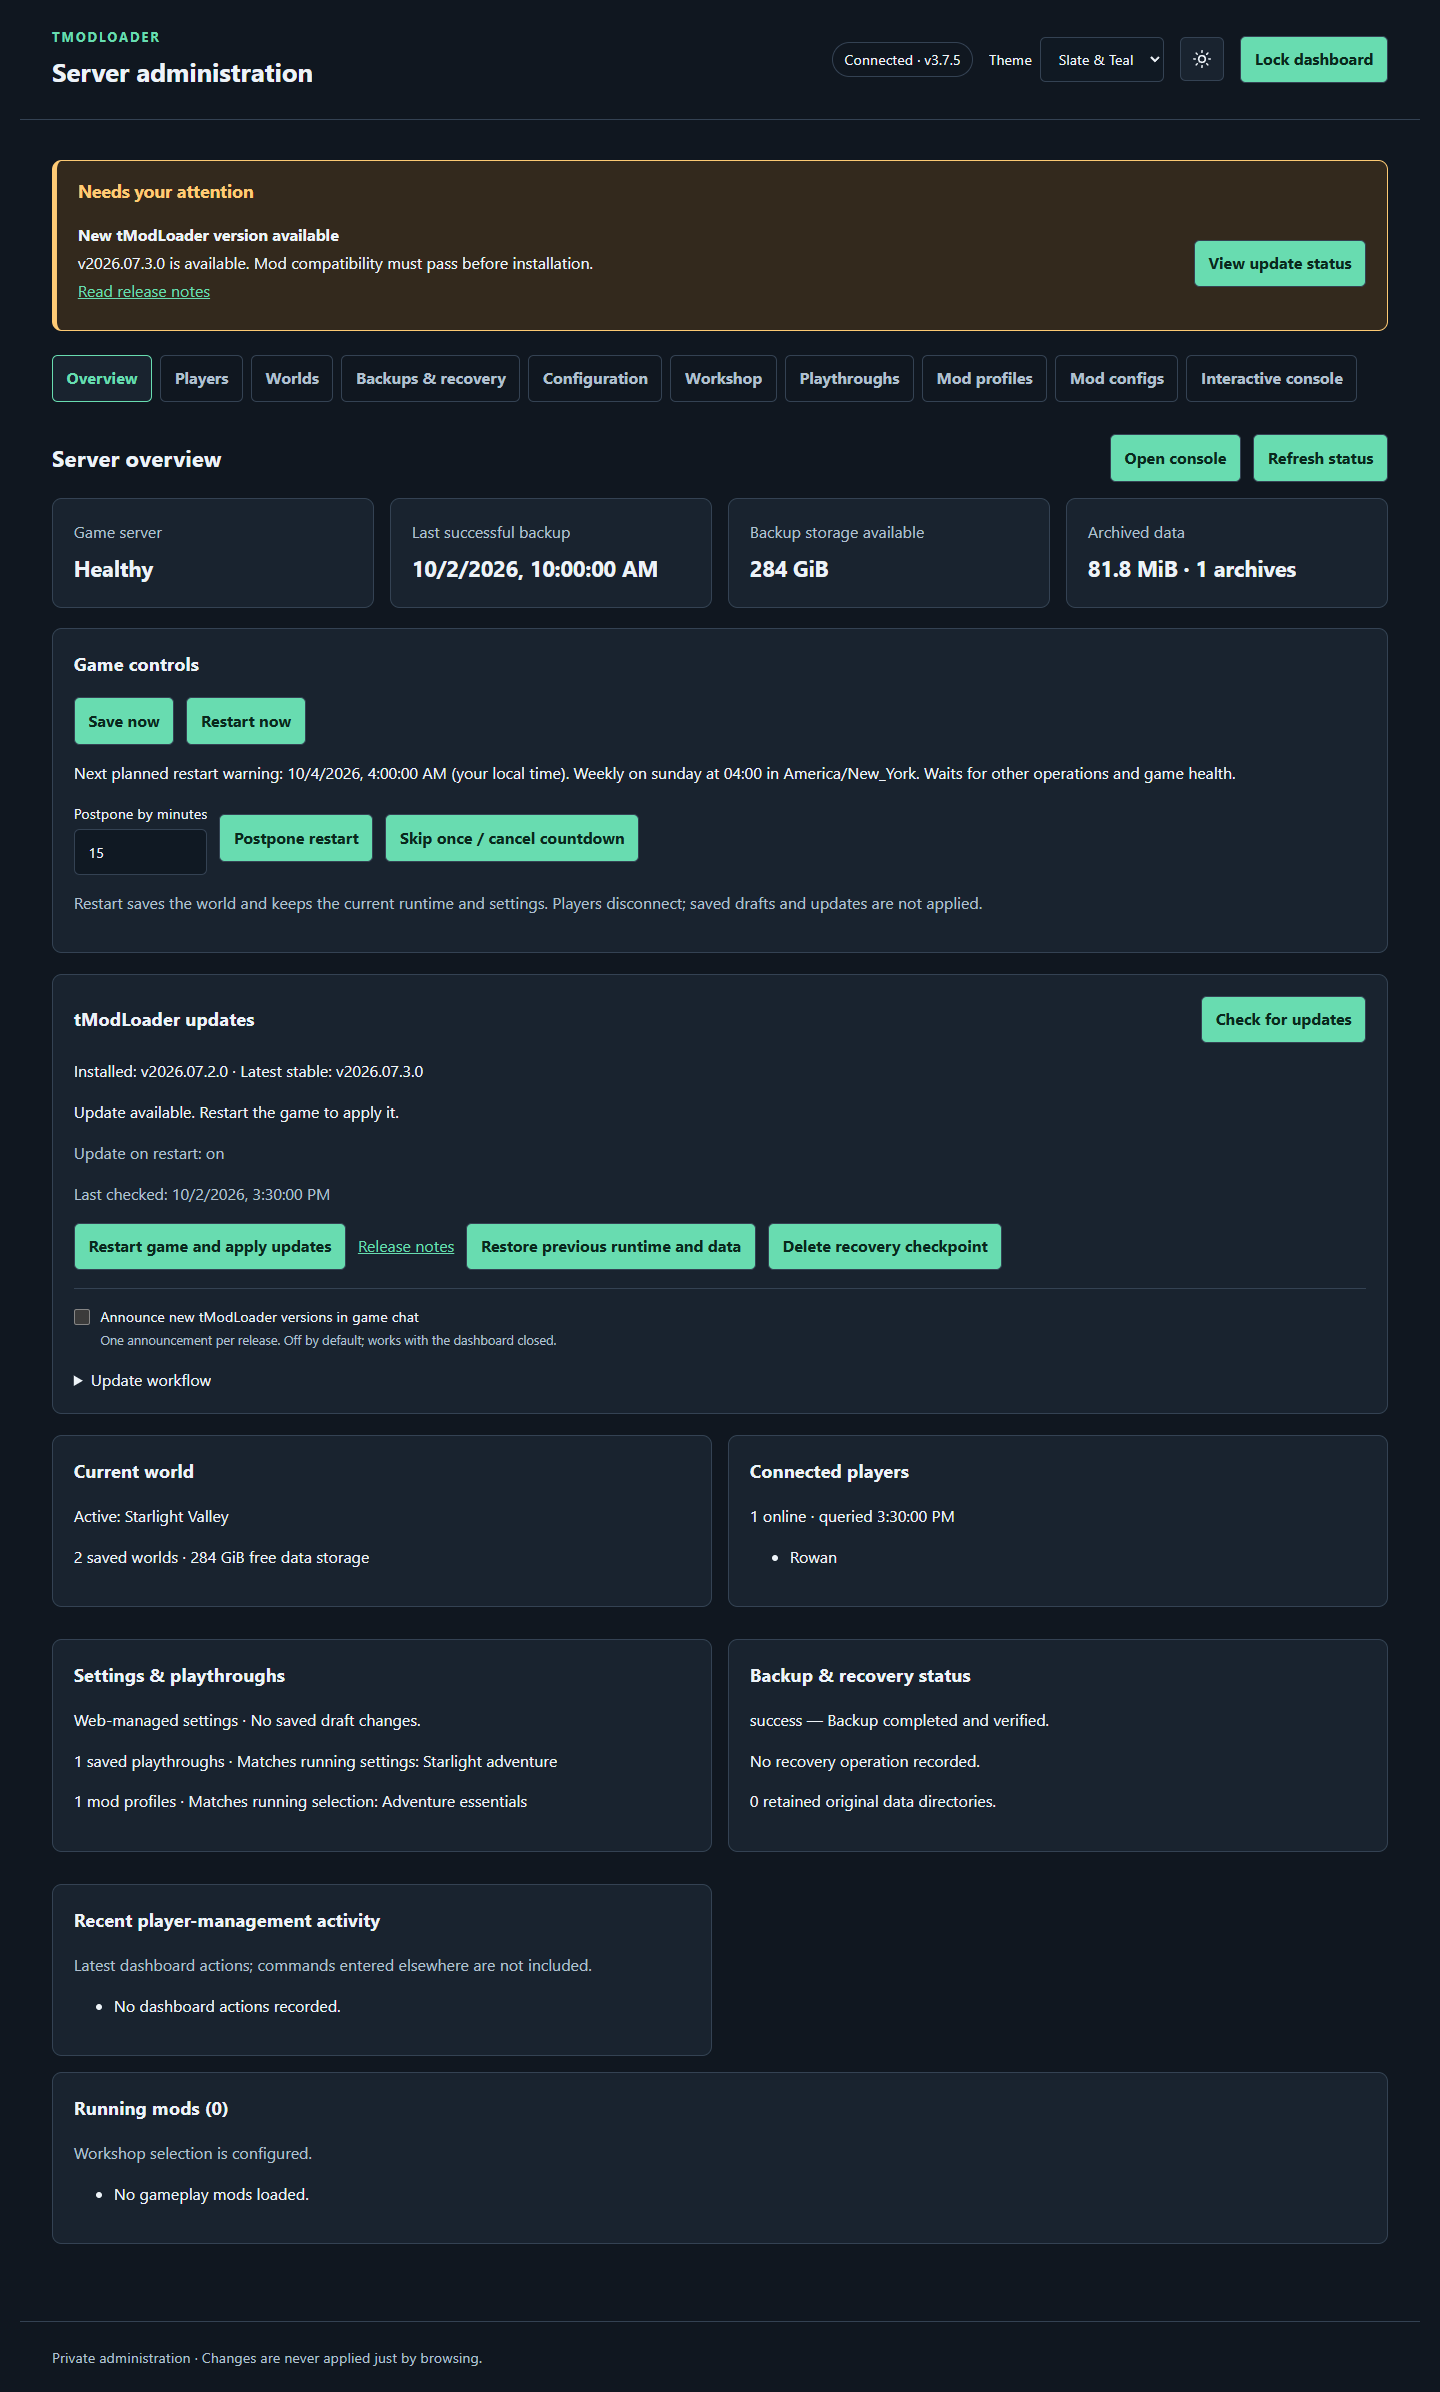Open the Mod profiles tab

[984, 378]
